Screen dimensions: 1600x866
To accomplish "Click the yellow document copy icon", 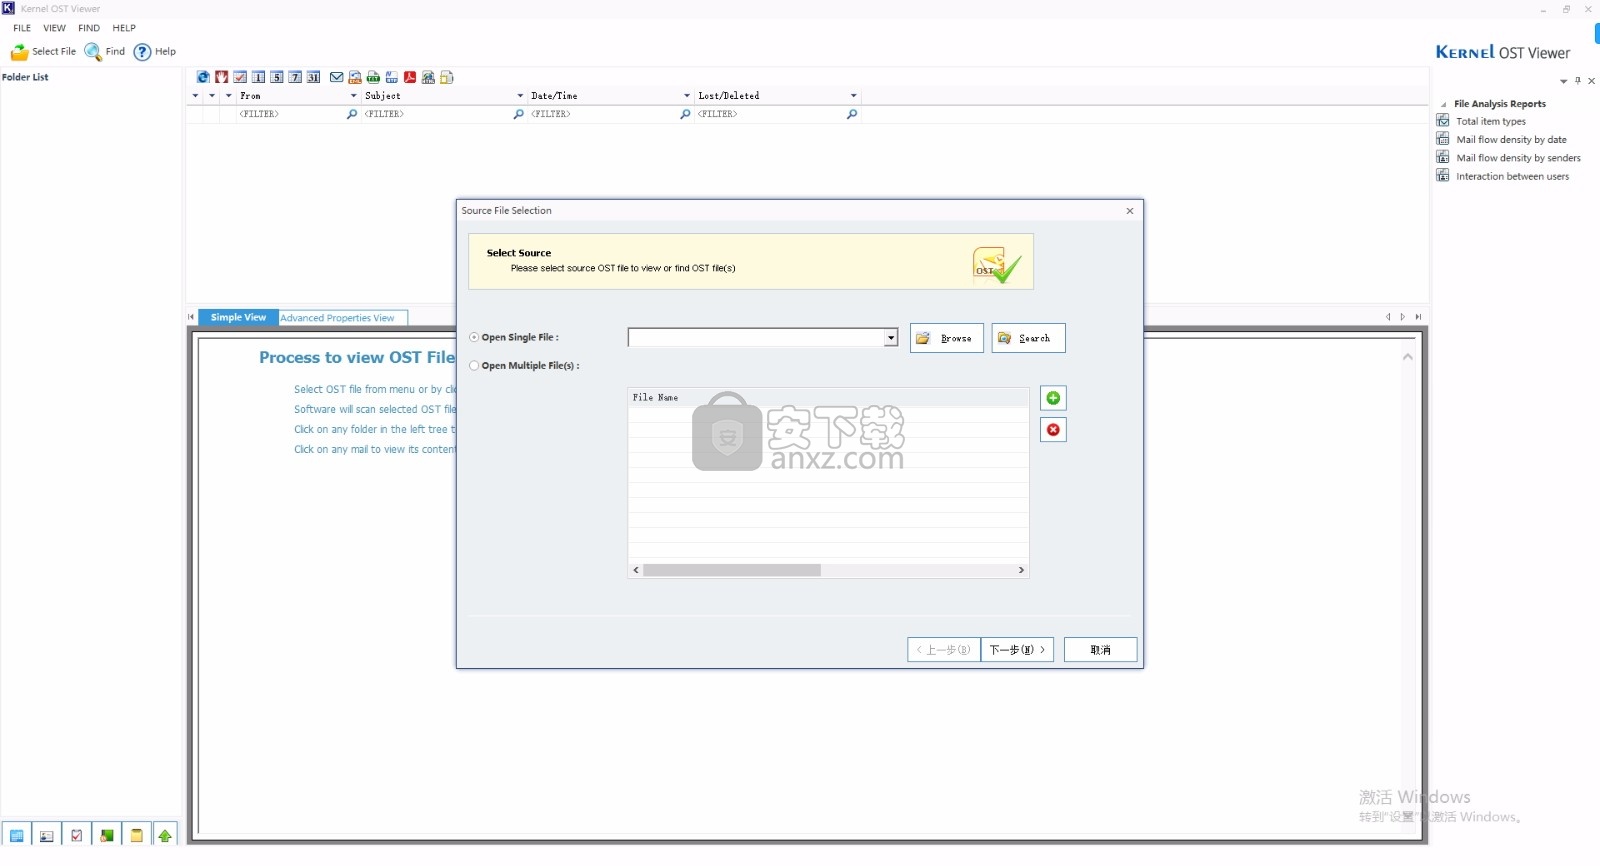I will pyautogui.click(x=447, y=77).
